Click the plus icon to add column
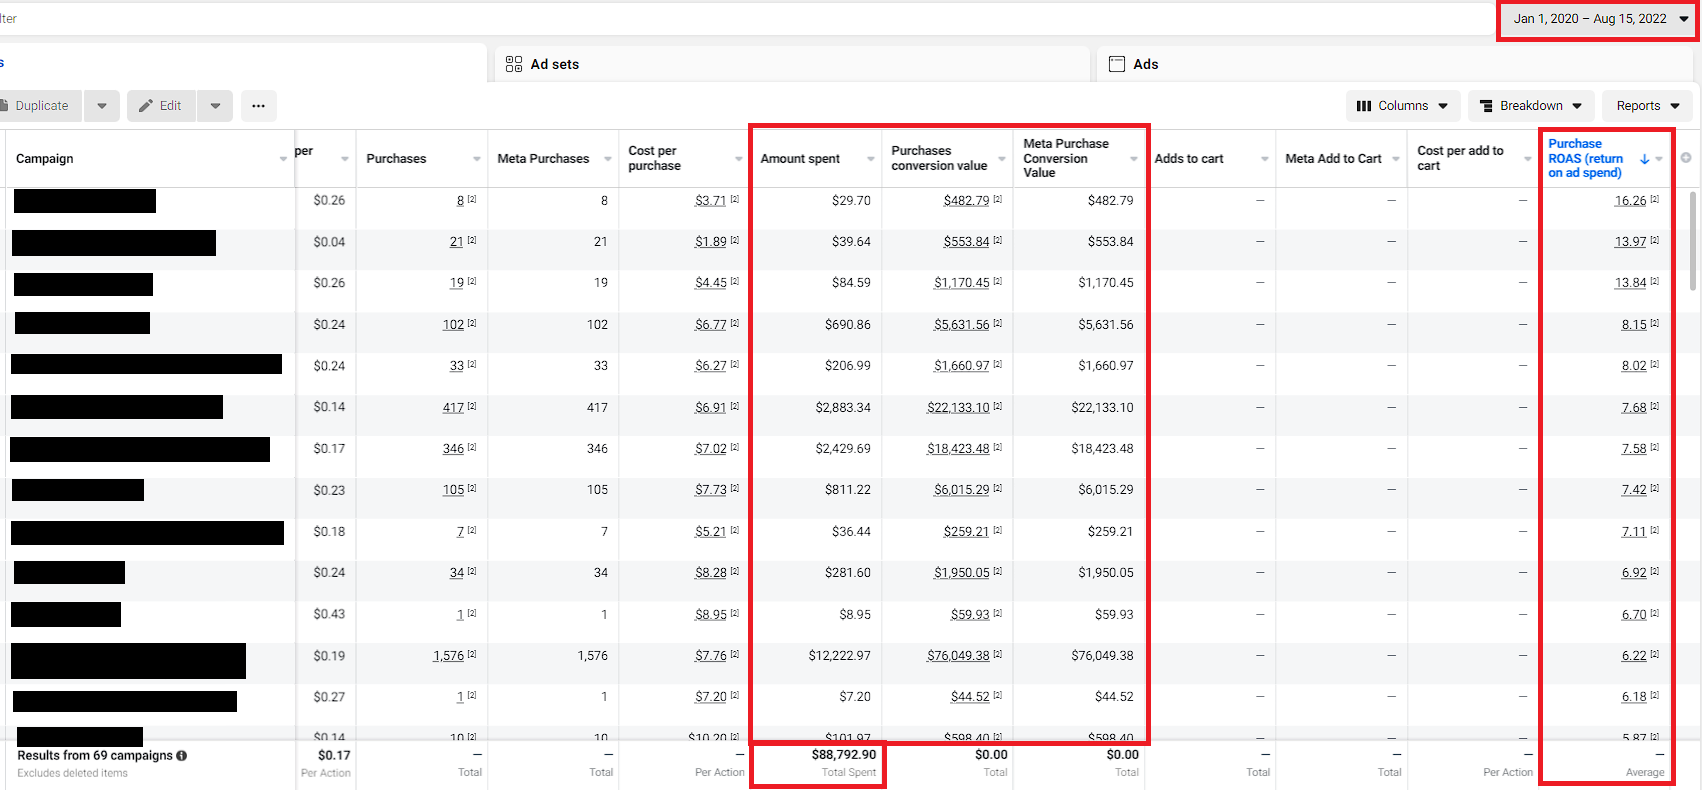Viewport: 1702px width, 790px height. coord(1686,158)
